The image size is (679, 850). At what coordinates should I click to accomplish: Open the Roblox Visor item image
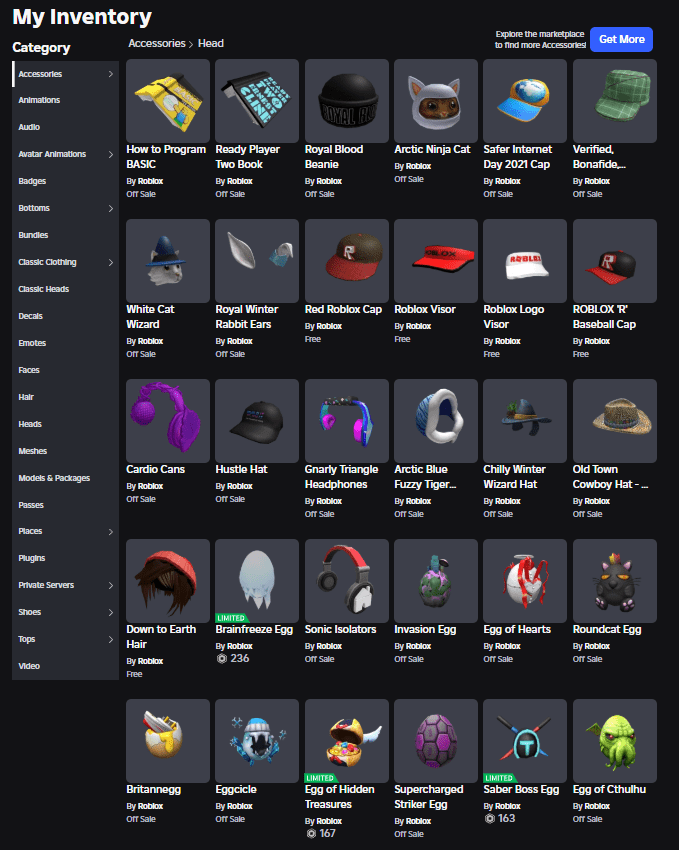[436, 261]
